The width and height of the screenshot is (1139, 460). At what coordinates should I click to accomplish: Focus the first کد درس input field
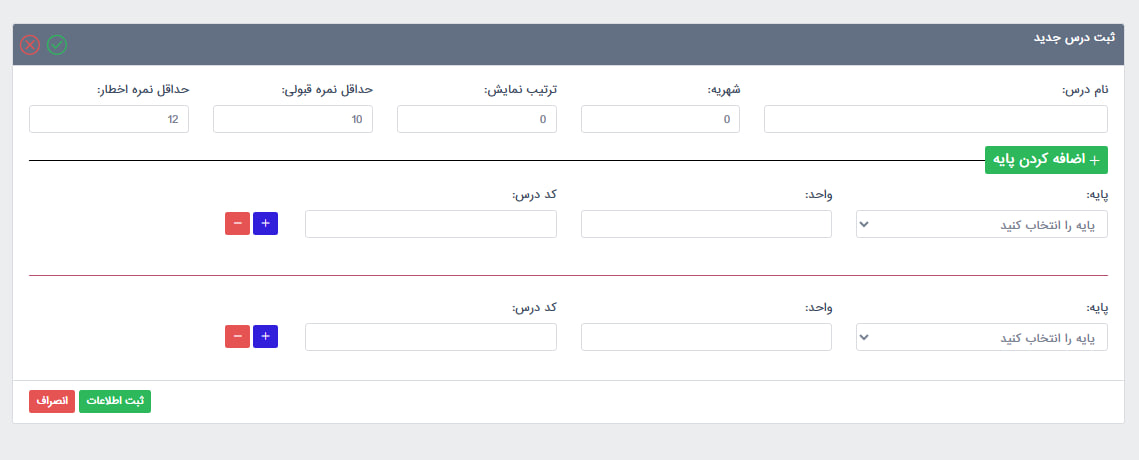[x=430, y=225]
